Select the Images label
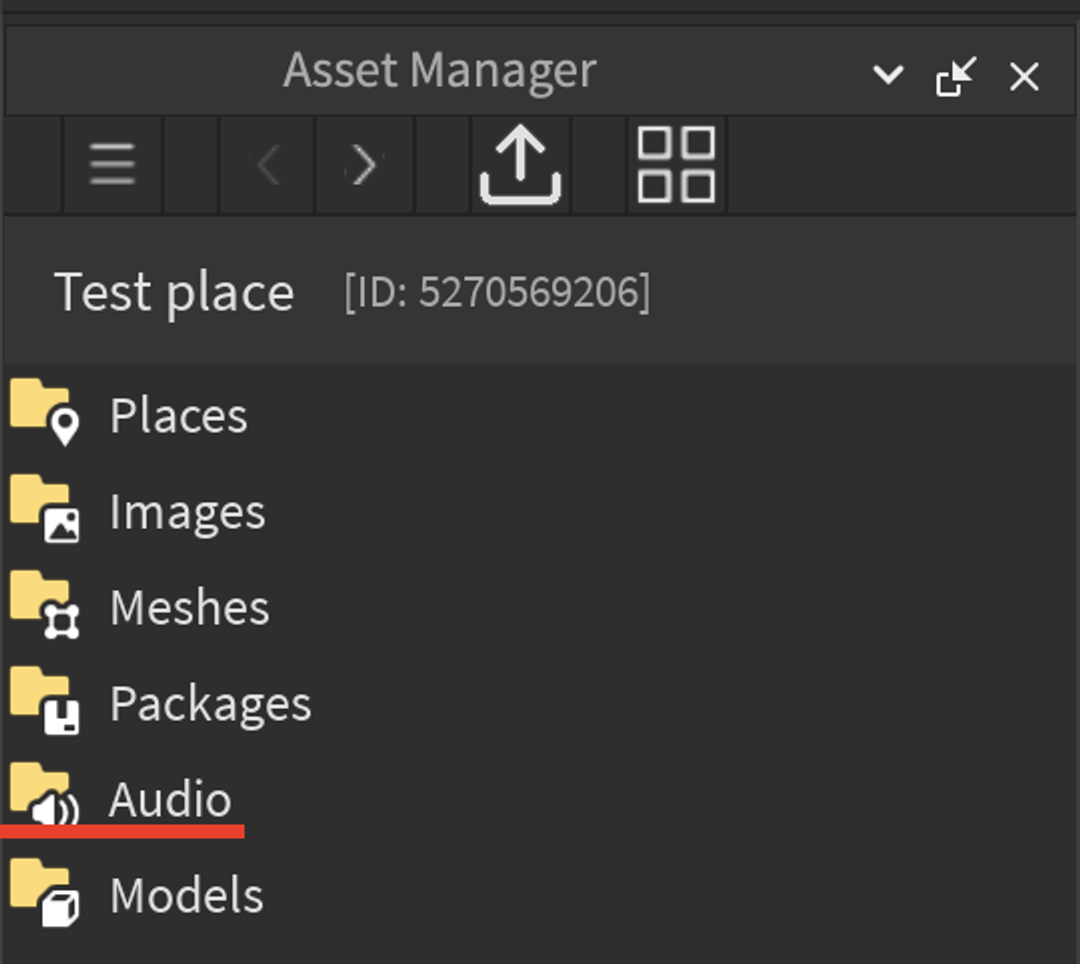This screenshot has width=1080, height=964. click(x=187, y=513)
